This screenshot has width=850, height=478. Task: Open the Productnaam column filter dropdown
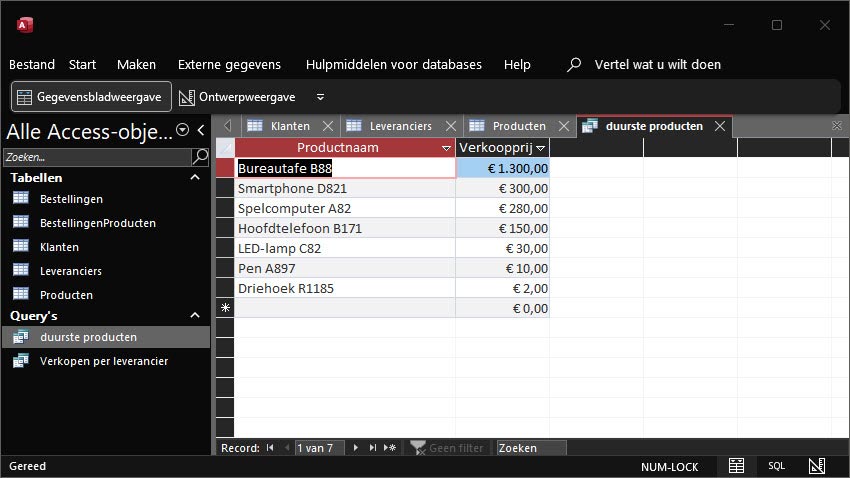(x=446, y=148)
